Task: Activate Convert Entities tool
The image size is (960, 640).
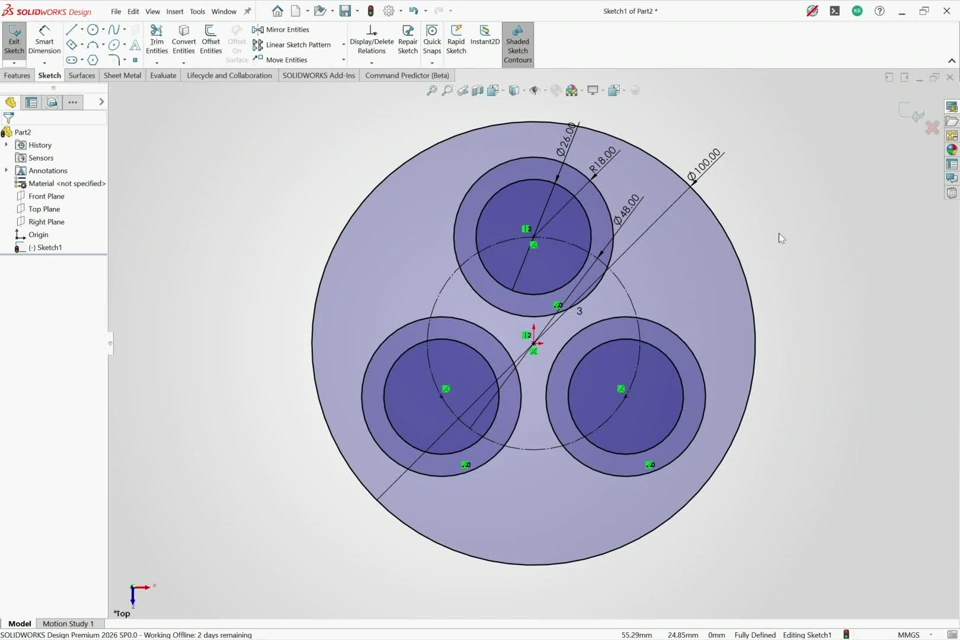Action: [x=184, y=40]
